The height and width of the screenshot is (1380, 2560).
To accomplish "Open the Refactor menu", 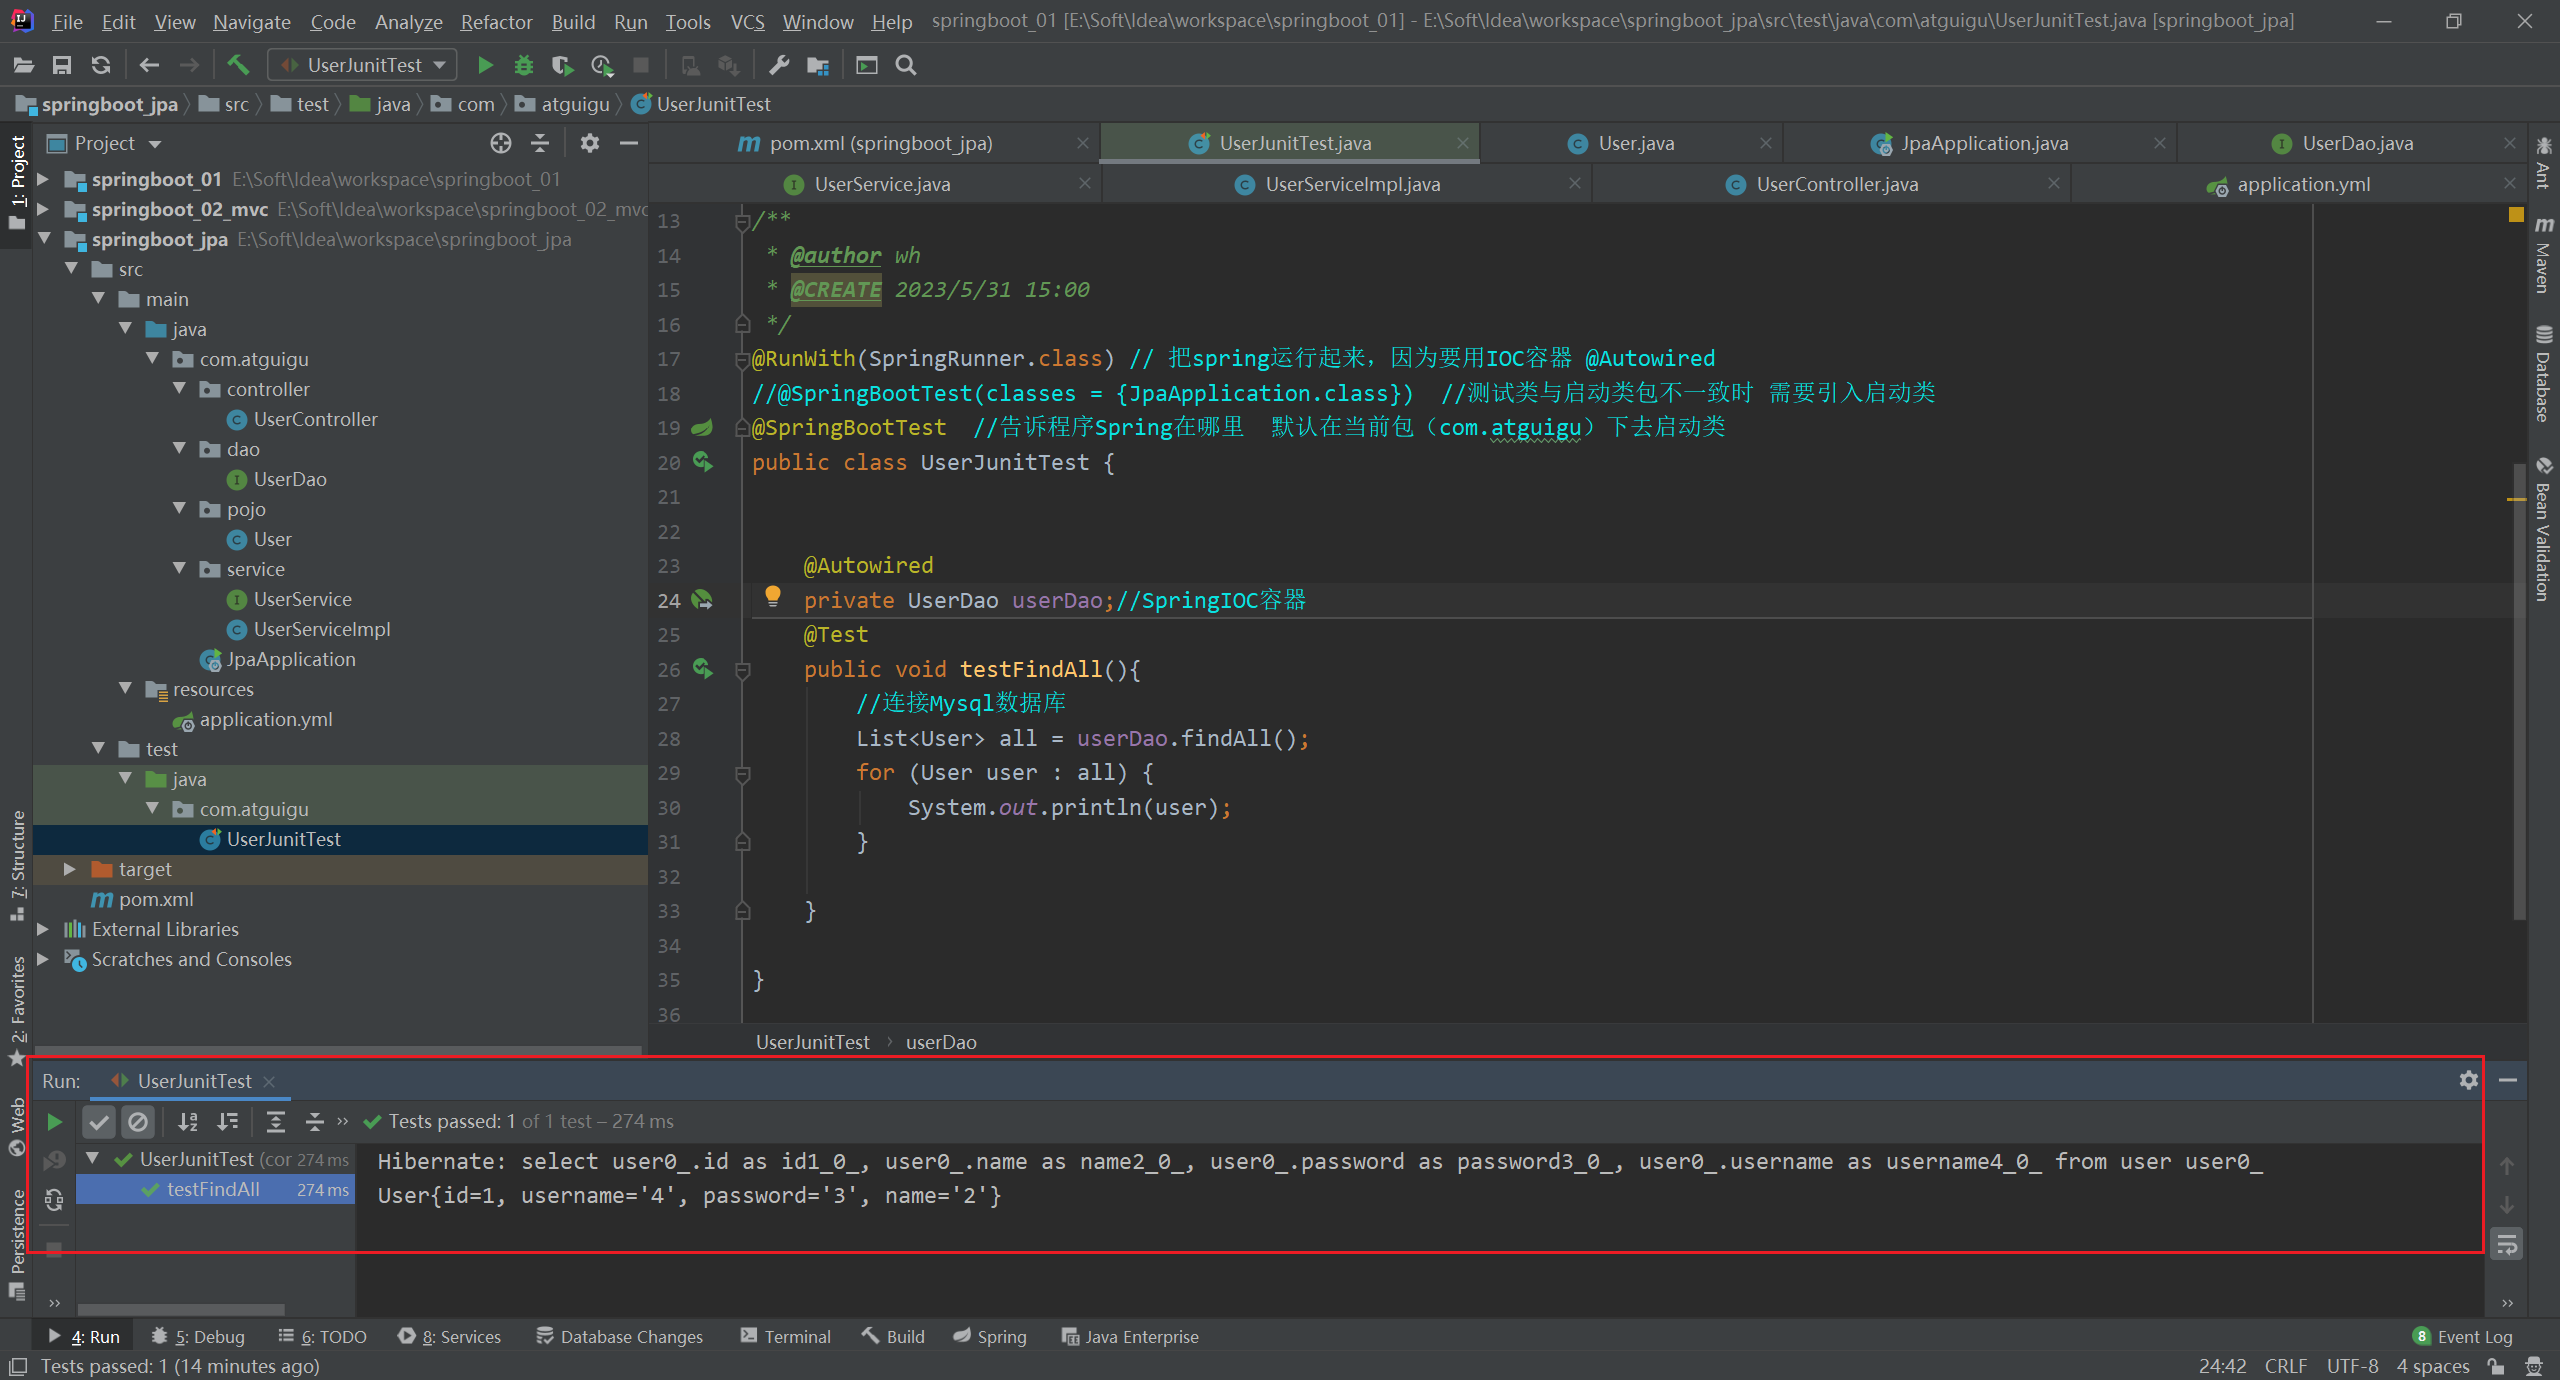I will [x=496, y=21].
